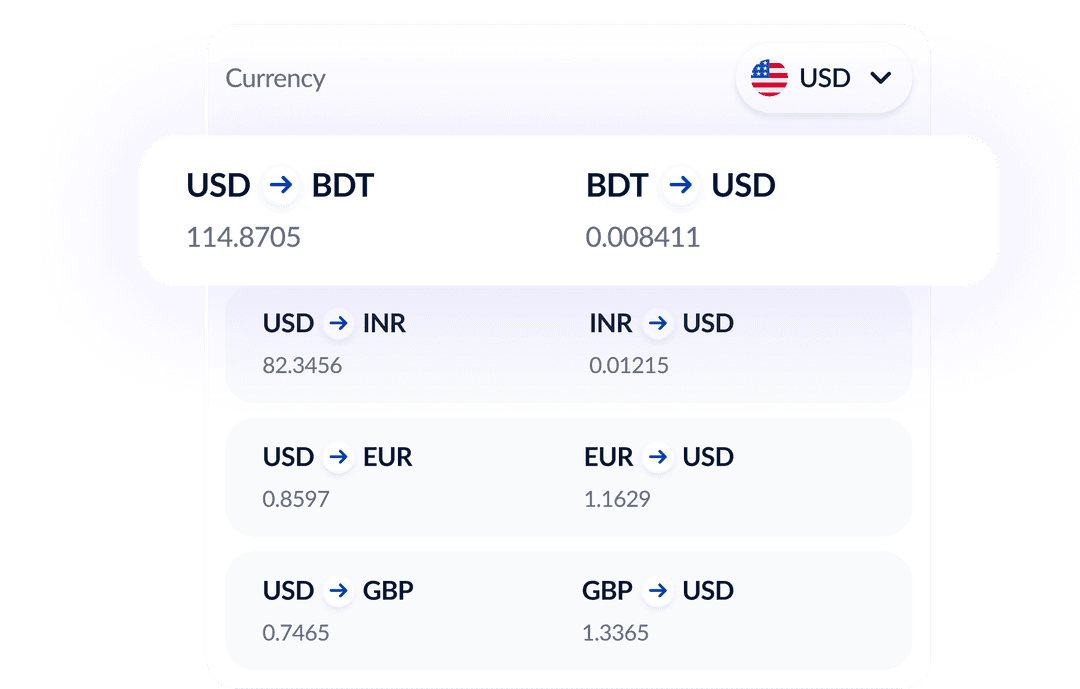Select the USD to GBP conversion row
The width and height of the screenshot is (1080, 689).
568,610
